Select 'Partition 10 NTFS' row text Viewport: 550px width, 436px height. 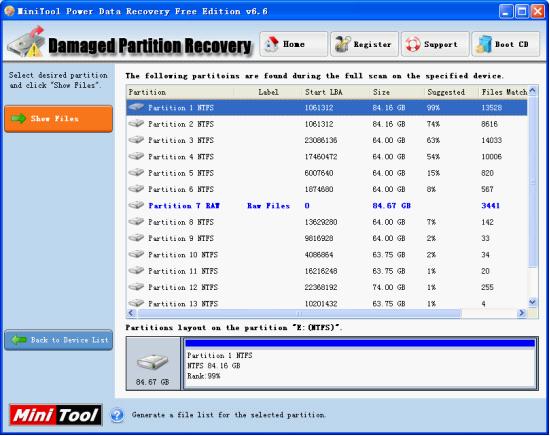(x=183, y=255)
